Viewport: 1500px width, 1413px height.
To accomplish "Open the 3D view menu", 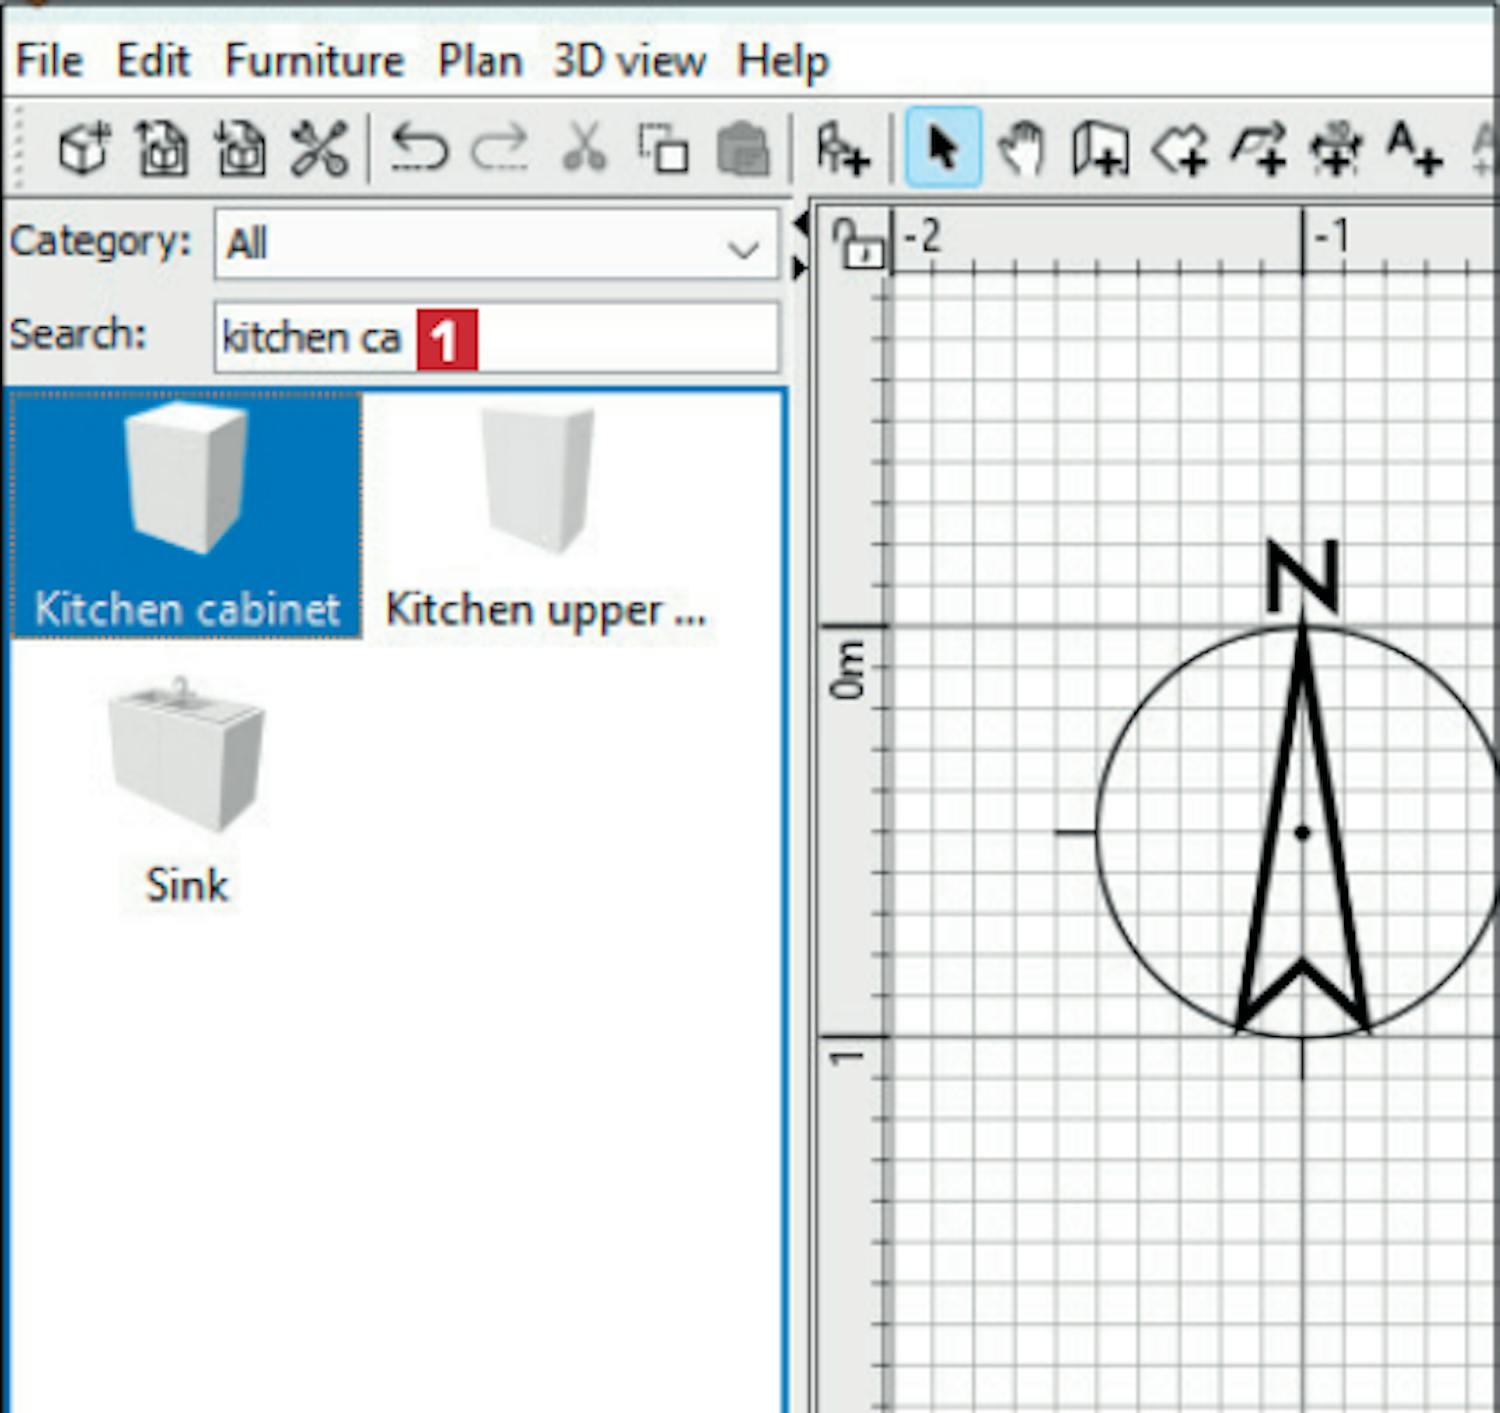I will [x=629, y=61].
